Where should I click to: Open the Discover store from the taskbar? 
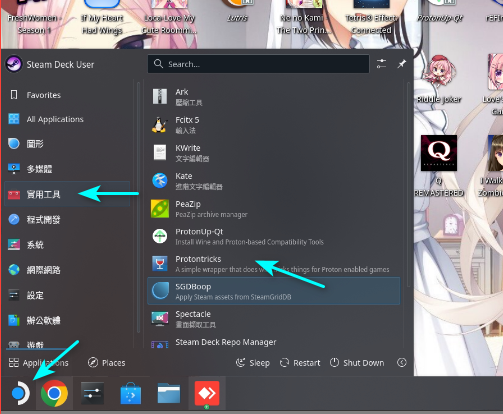131,393
